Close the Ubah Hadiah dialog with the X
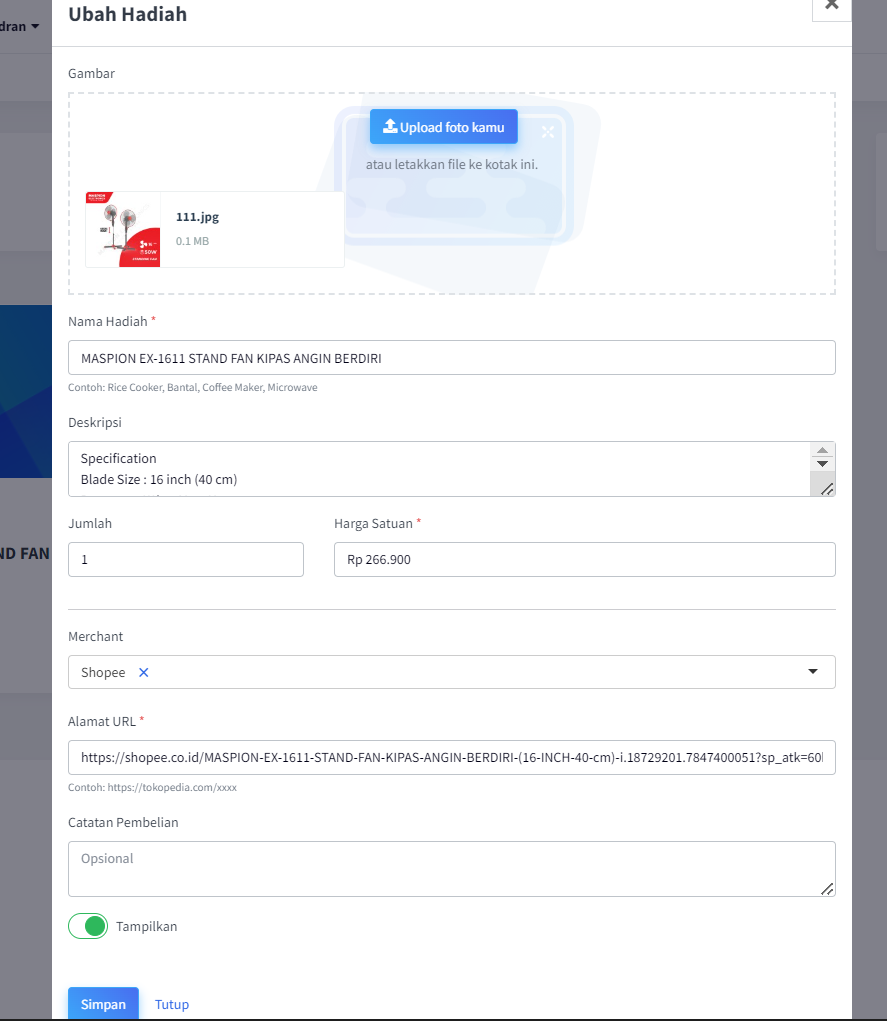This screenshot has height=1021, width=887. (x=831, y=7)
